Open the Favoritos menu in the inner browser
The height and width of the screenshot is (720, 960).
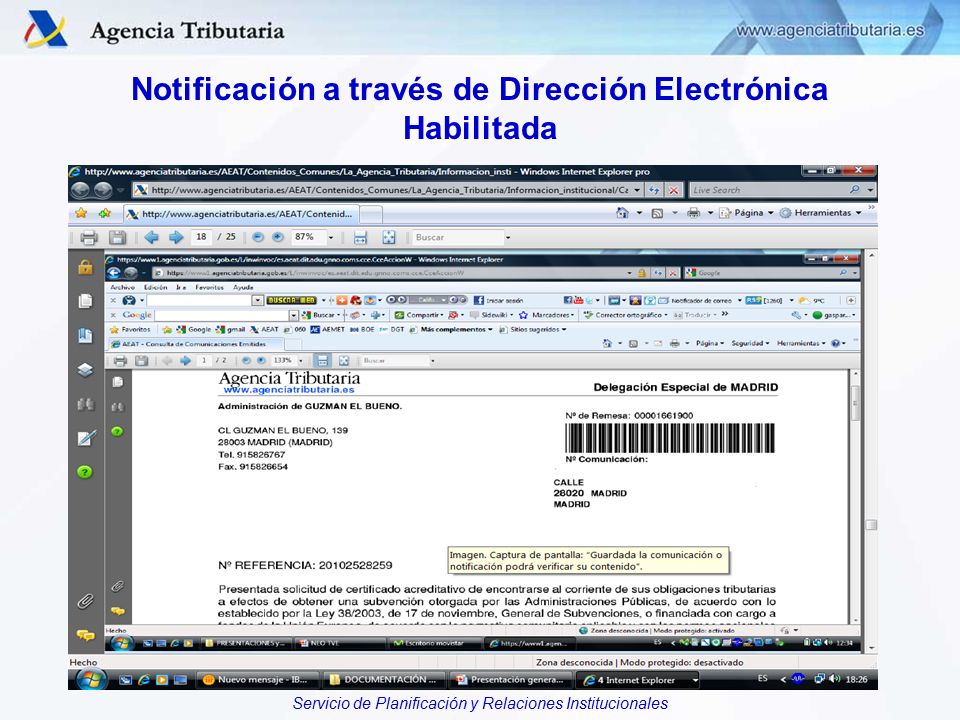[209, 287]
